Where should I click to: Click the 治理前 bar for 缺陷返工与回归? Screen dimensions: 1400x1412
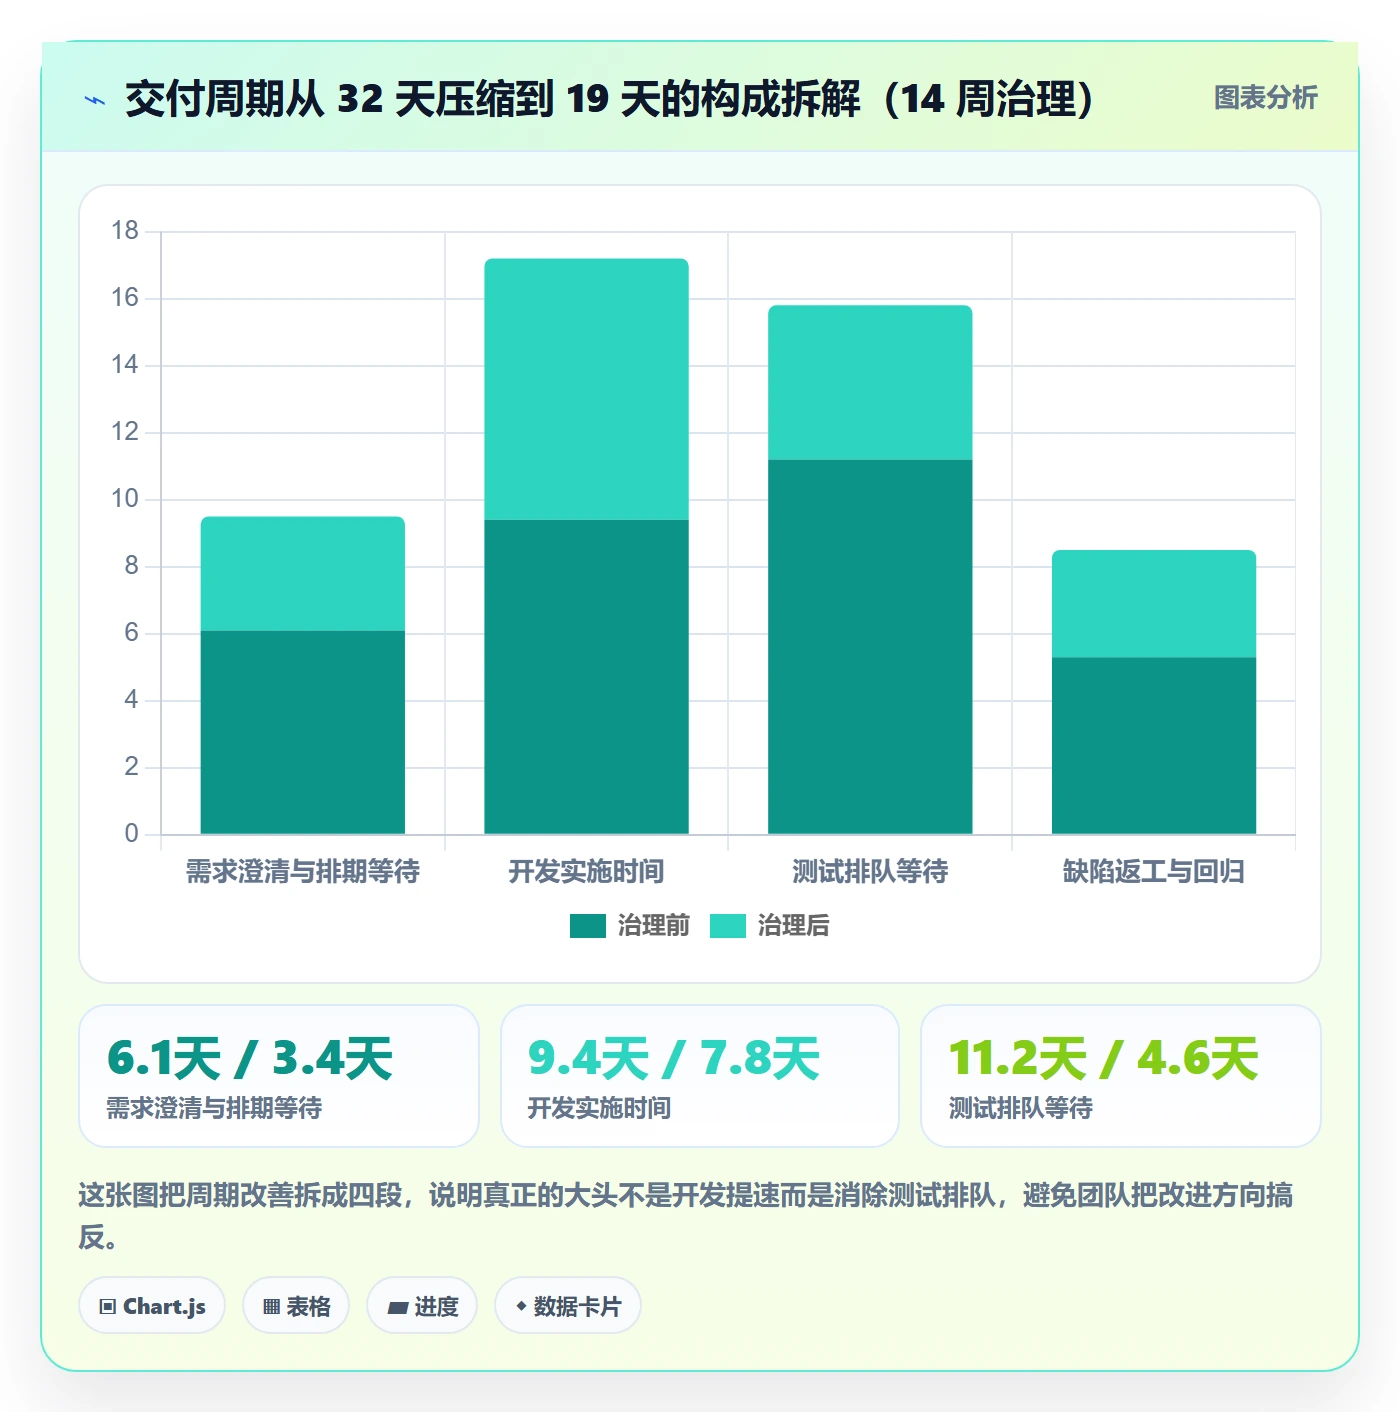pyautogui.click(x=1154, y=745)
